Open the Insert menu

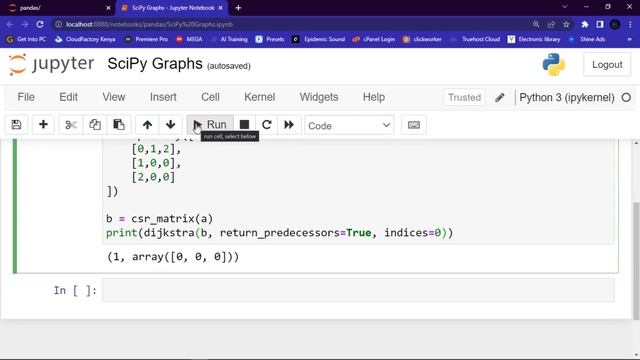pos(163,97)
